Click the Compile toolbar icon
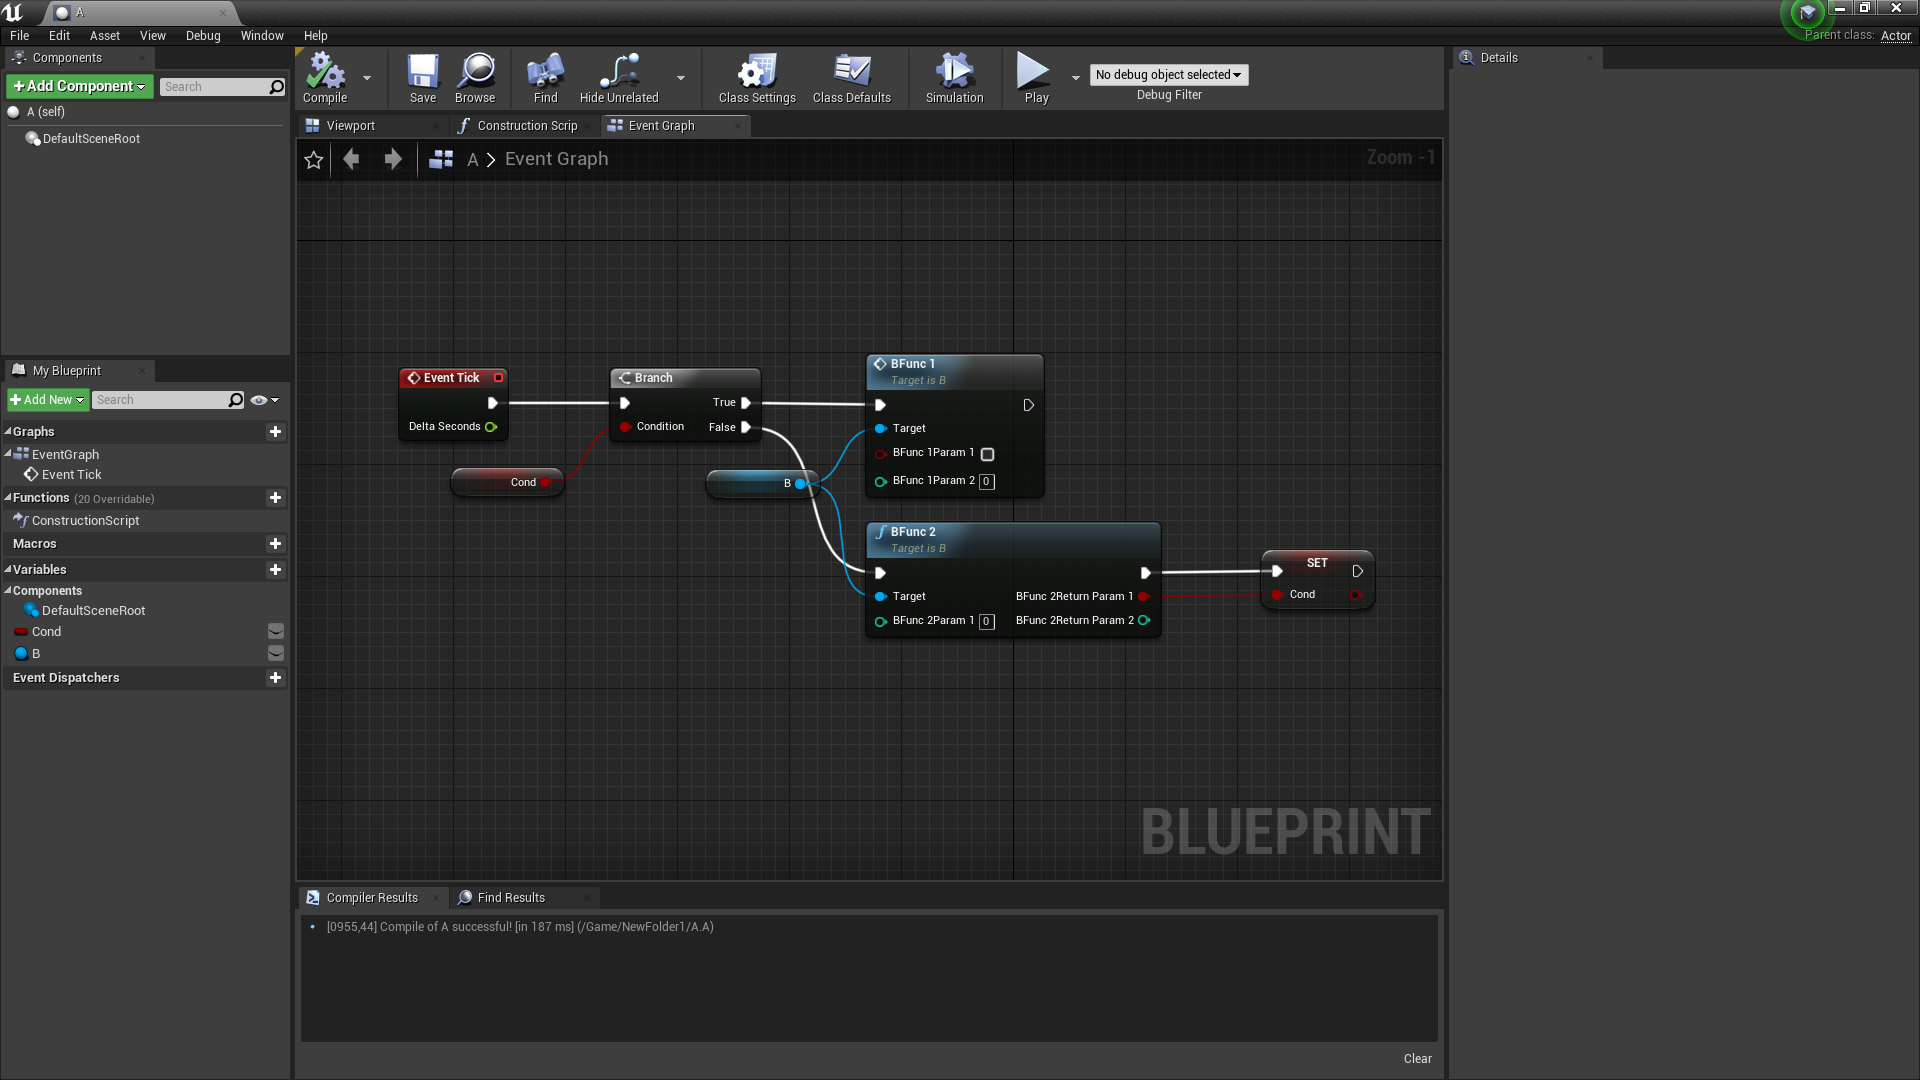The height and width of the screenshot is (1080, 1920). [x=325, y=73]
